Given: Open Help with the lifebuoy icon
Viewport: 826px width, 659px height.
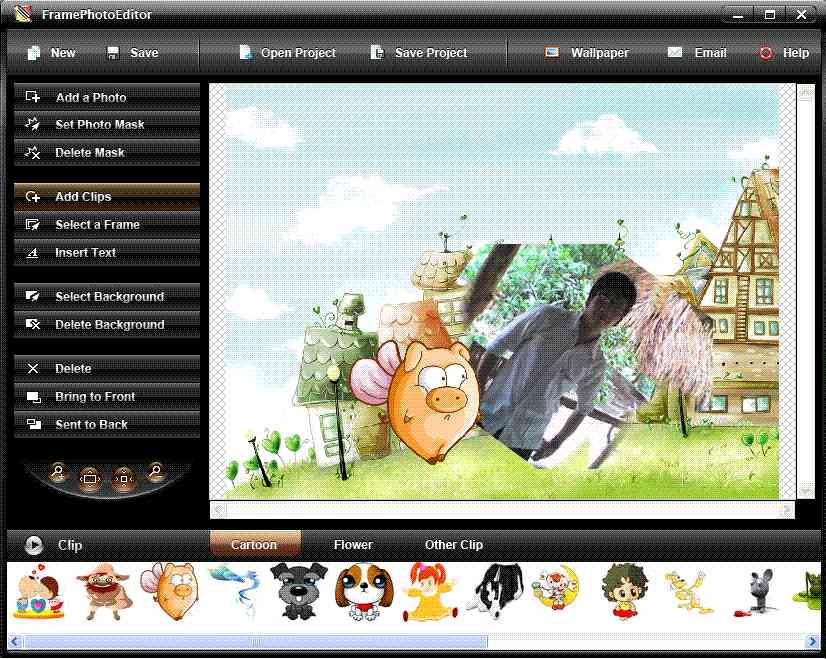Looking at the screenshot, I should click(766, 53).
